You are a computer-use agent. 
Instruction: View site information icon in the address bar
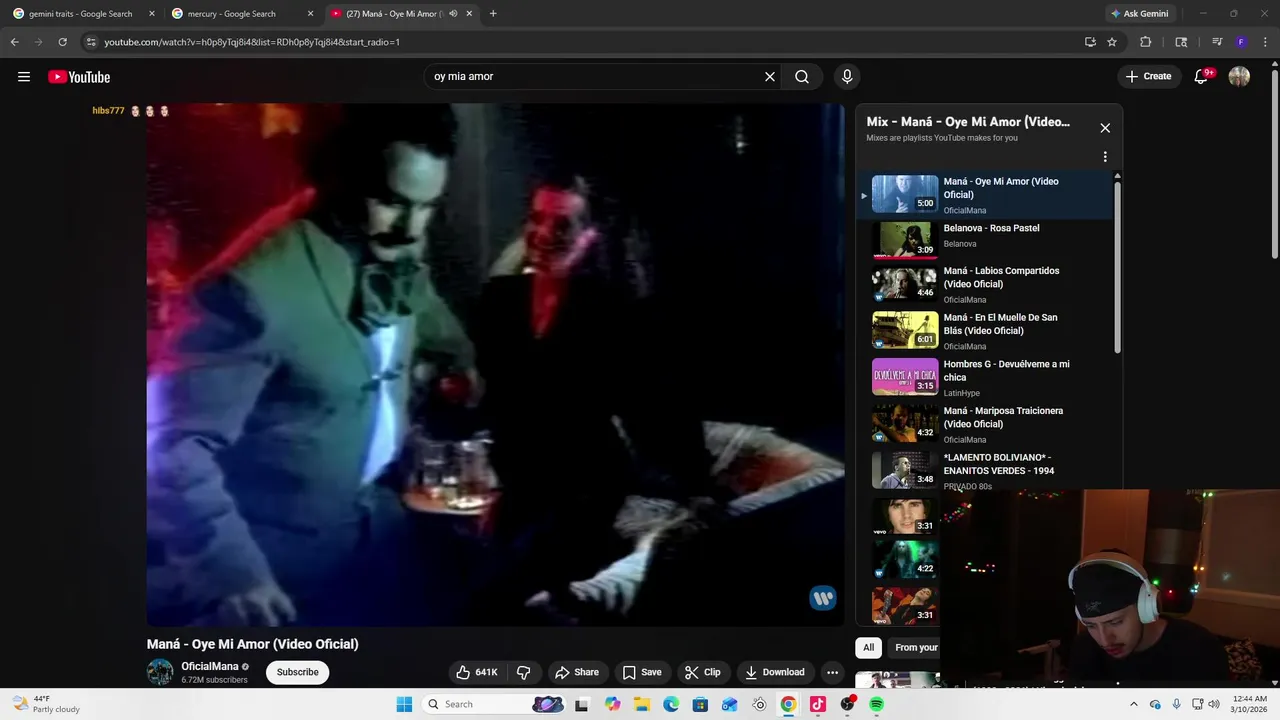pyautogui.click(x=91, y=42)
